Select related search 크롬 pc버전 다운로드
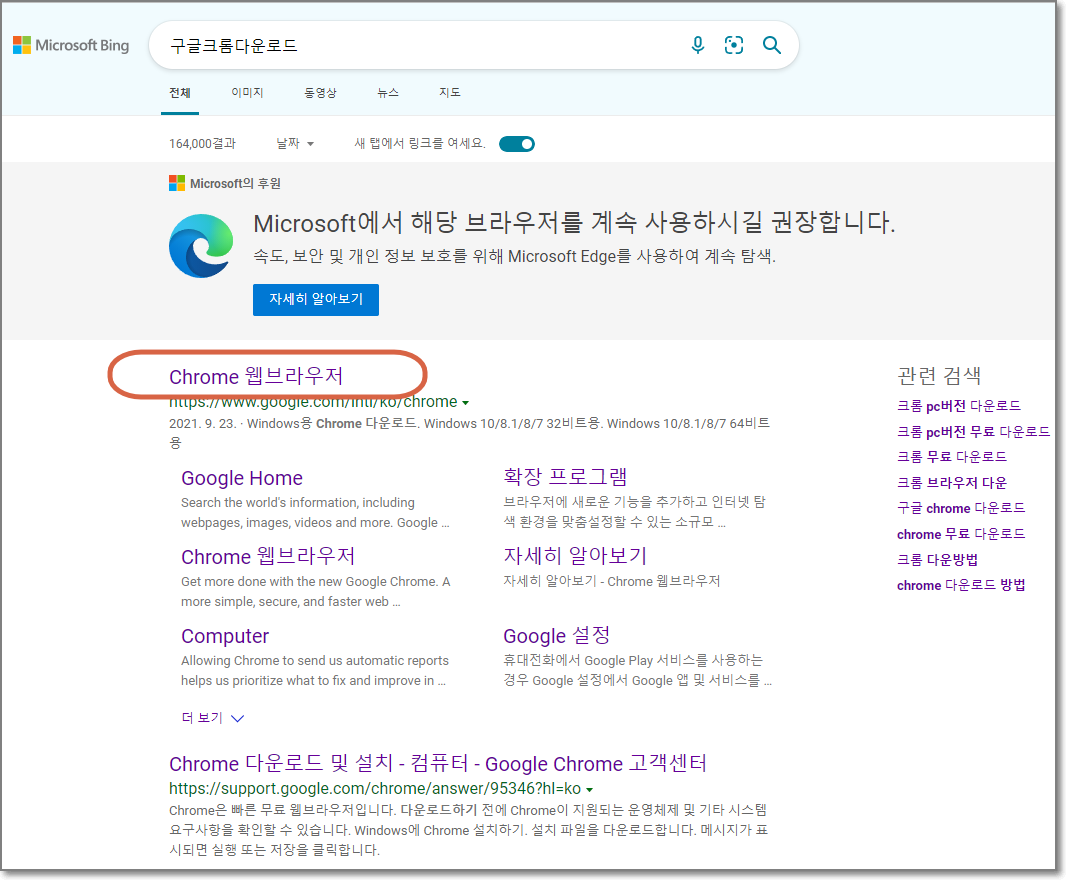The height and width of the screenshot is (880, 1066). [x=959, y=406]
